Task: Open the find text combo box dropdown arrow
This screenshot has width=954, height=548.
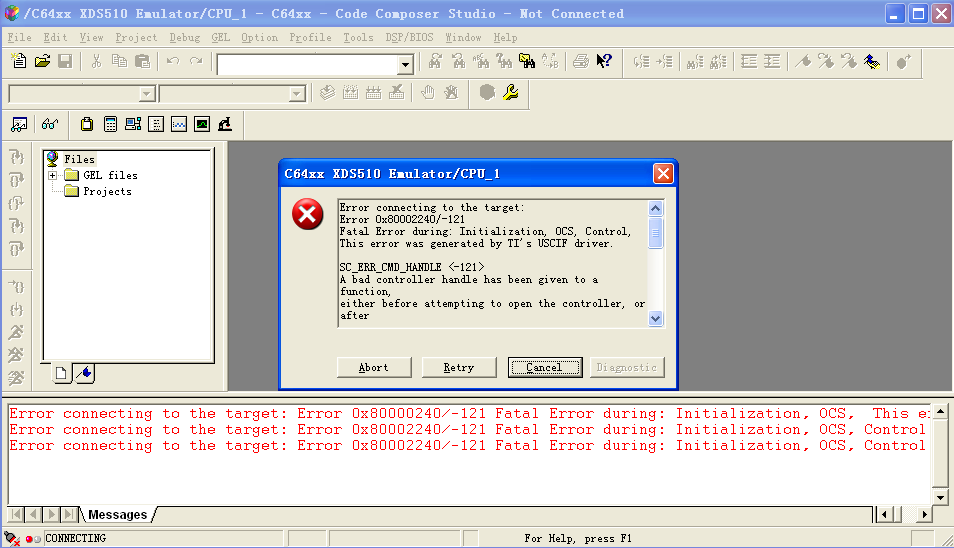Action: click(405, 64)
